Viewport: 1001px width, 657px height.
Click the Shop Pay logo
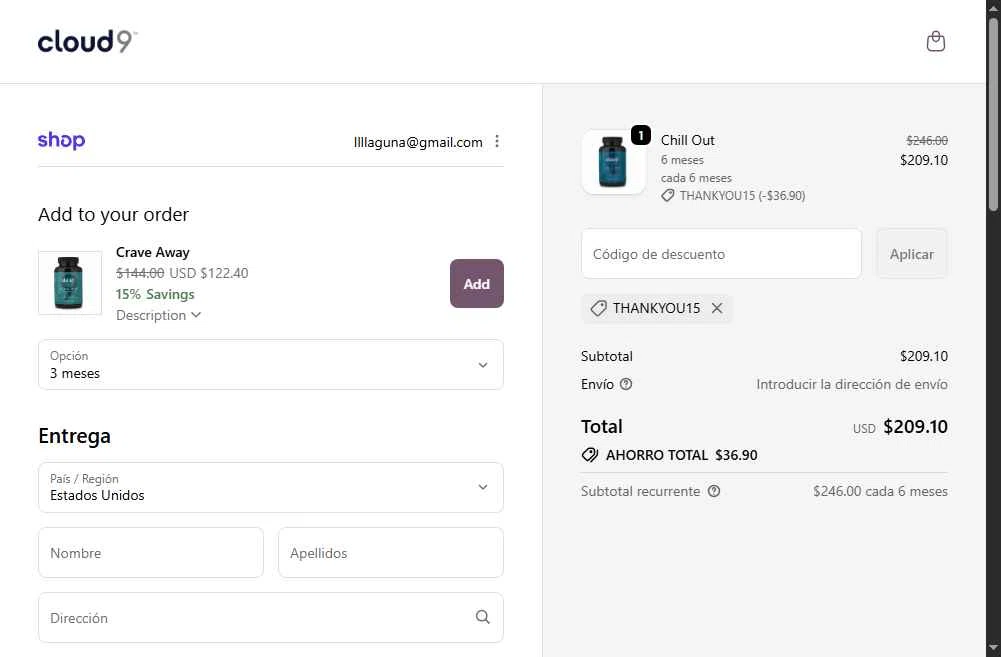61,140
